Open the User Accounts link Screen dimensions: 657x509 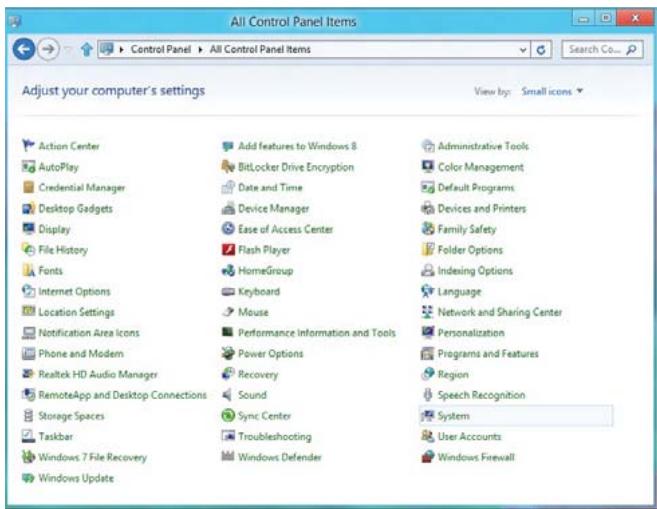[x=469, y=436]
